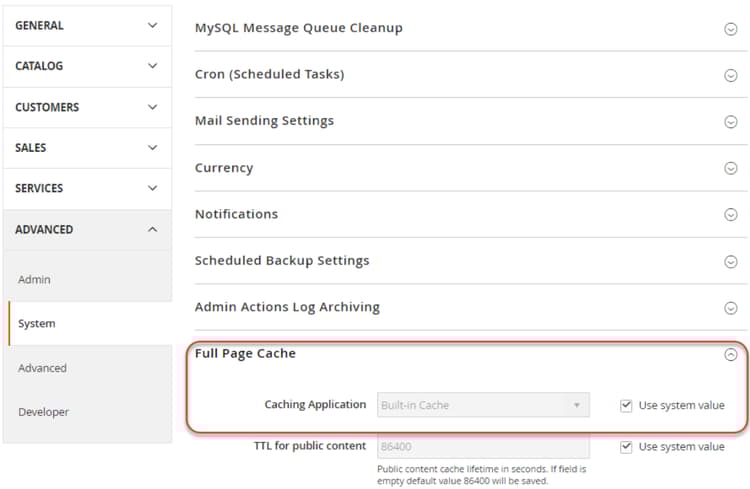
Task: Expand the GENERAL sidebar section
Action: pos(87,25)
